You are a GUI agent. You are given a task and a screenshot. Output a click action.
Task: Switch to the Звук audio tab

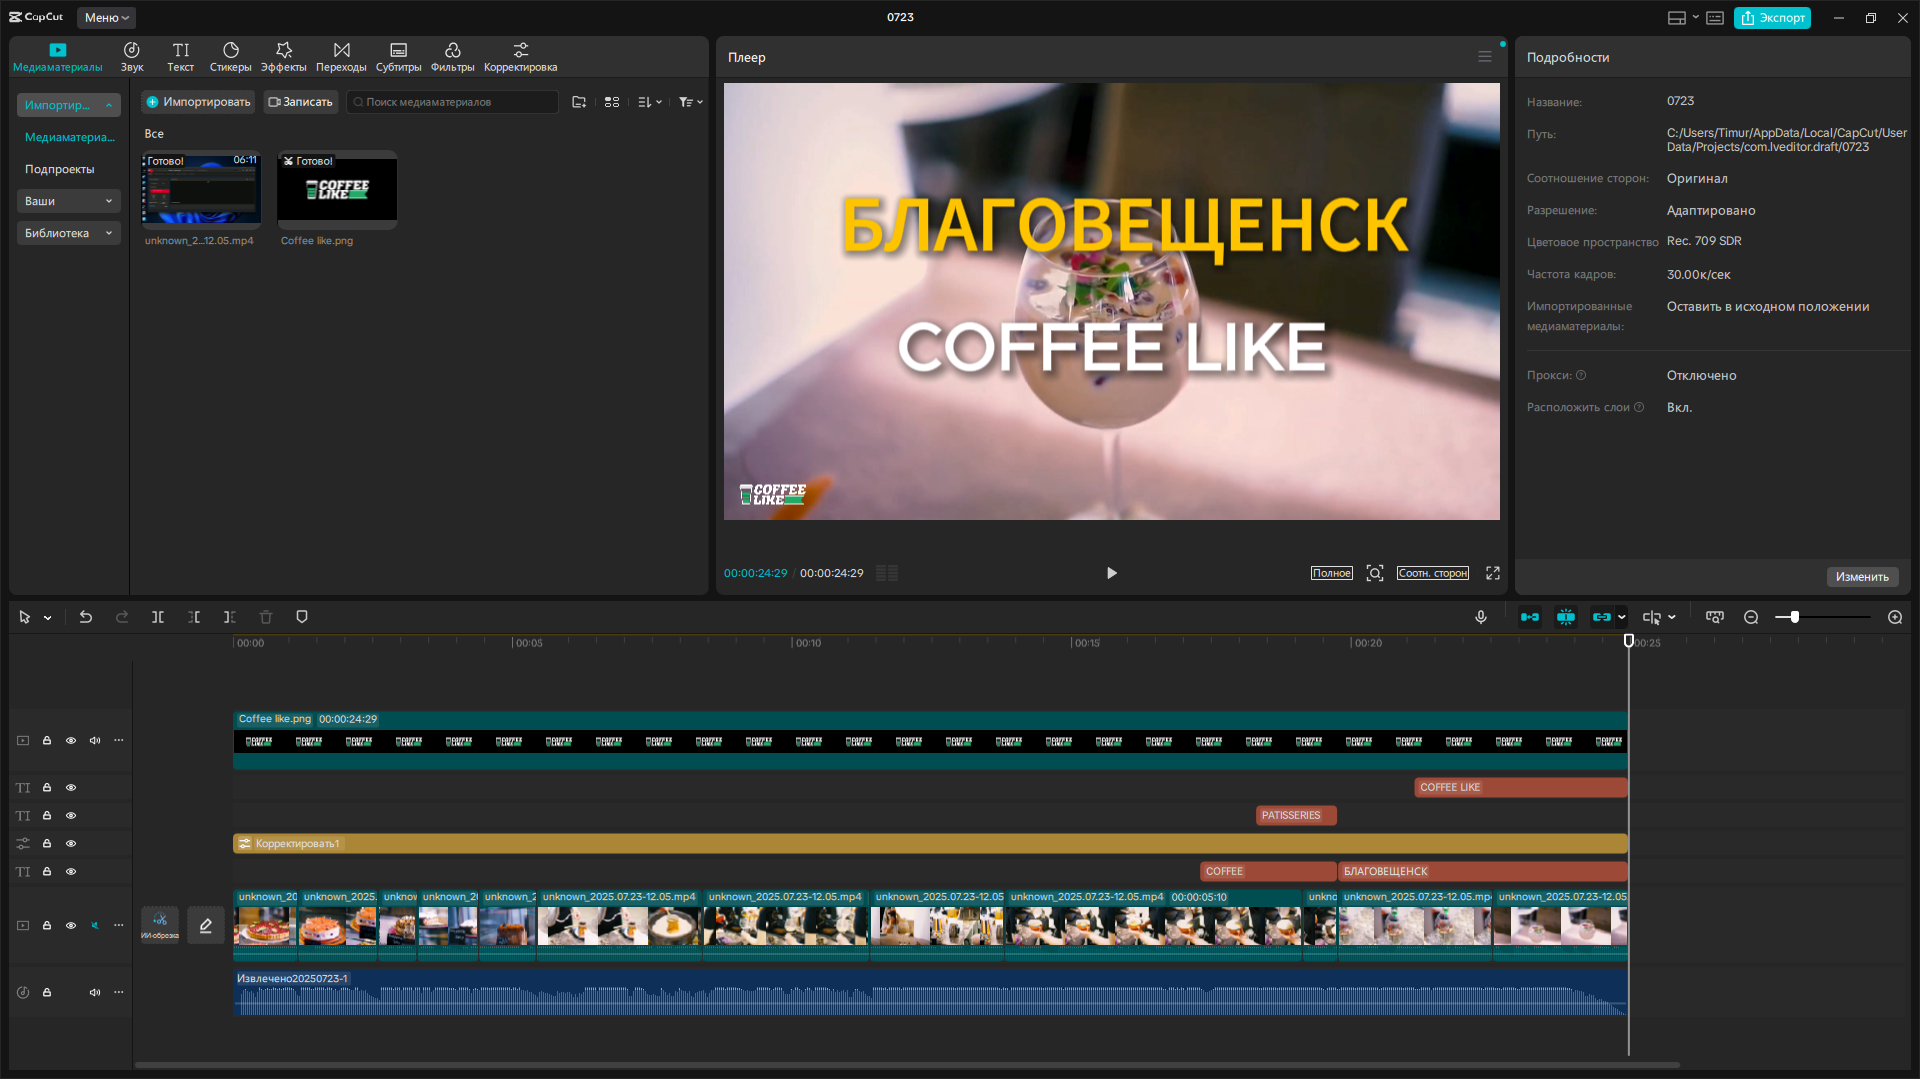[132, 57]
